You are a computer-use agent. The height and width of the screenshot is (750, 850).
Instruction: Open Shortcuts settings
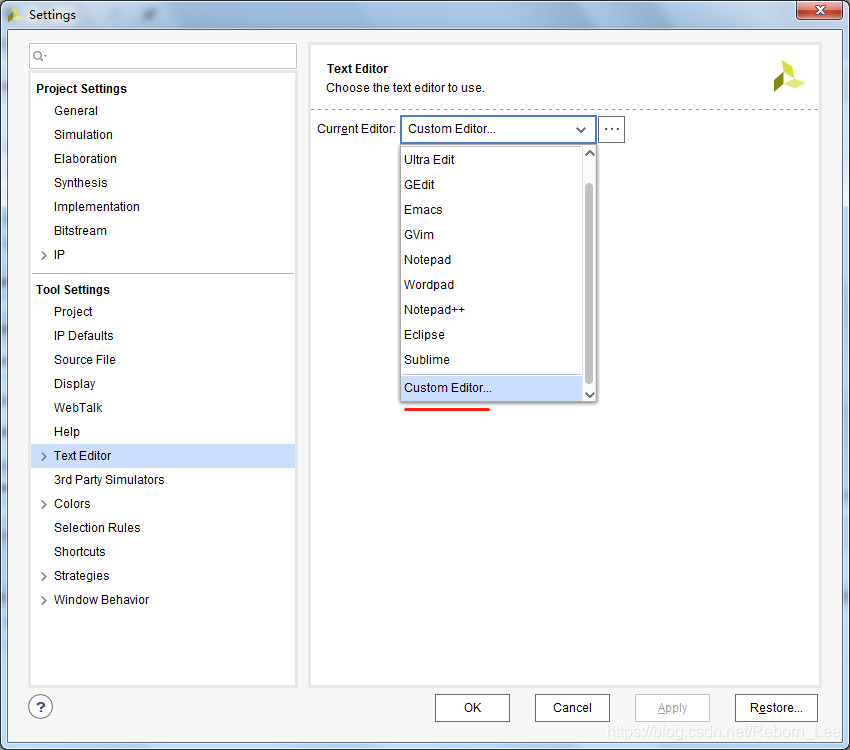(x=80, y=552)
